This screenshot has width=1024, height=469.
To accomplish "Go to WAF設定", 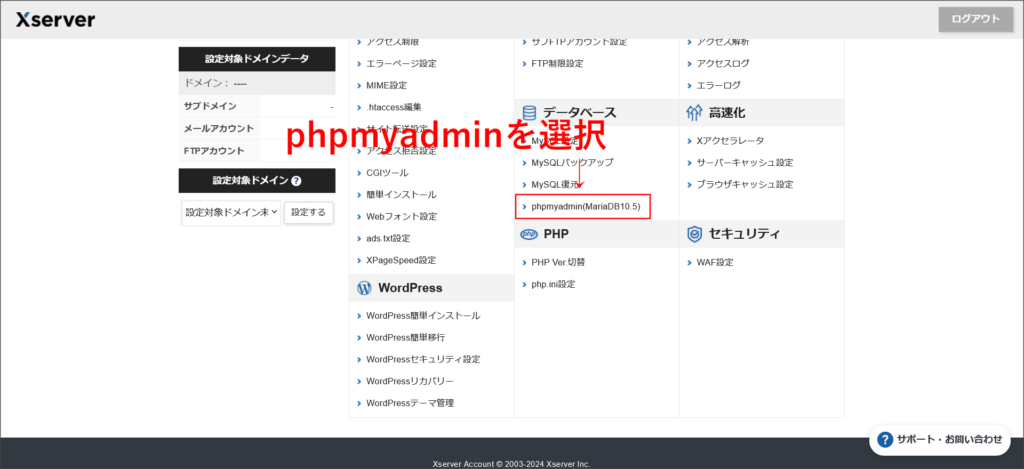I will [x=714, y=262].
